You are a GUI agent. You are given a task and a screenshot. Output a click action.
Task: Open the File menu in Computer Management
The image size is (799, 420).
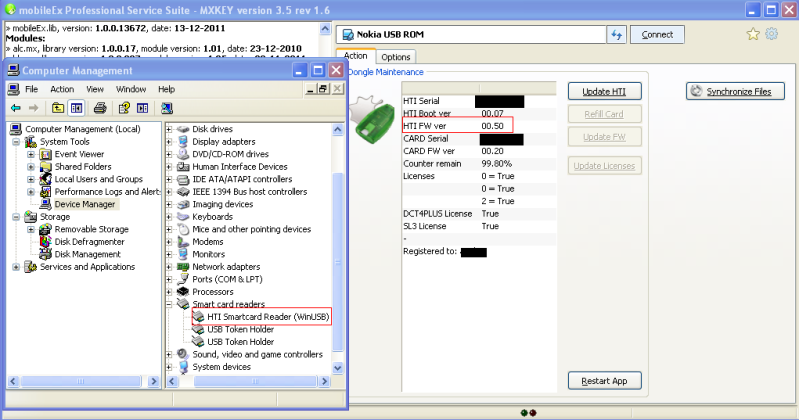click(x=32, y=89)
